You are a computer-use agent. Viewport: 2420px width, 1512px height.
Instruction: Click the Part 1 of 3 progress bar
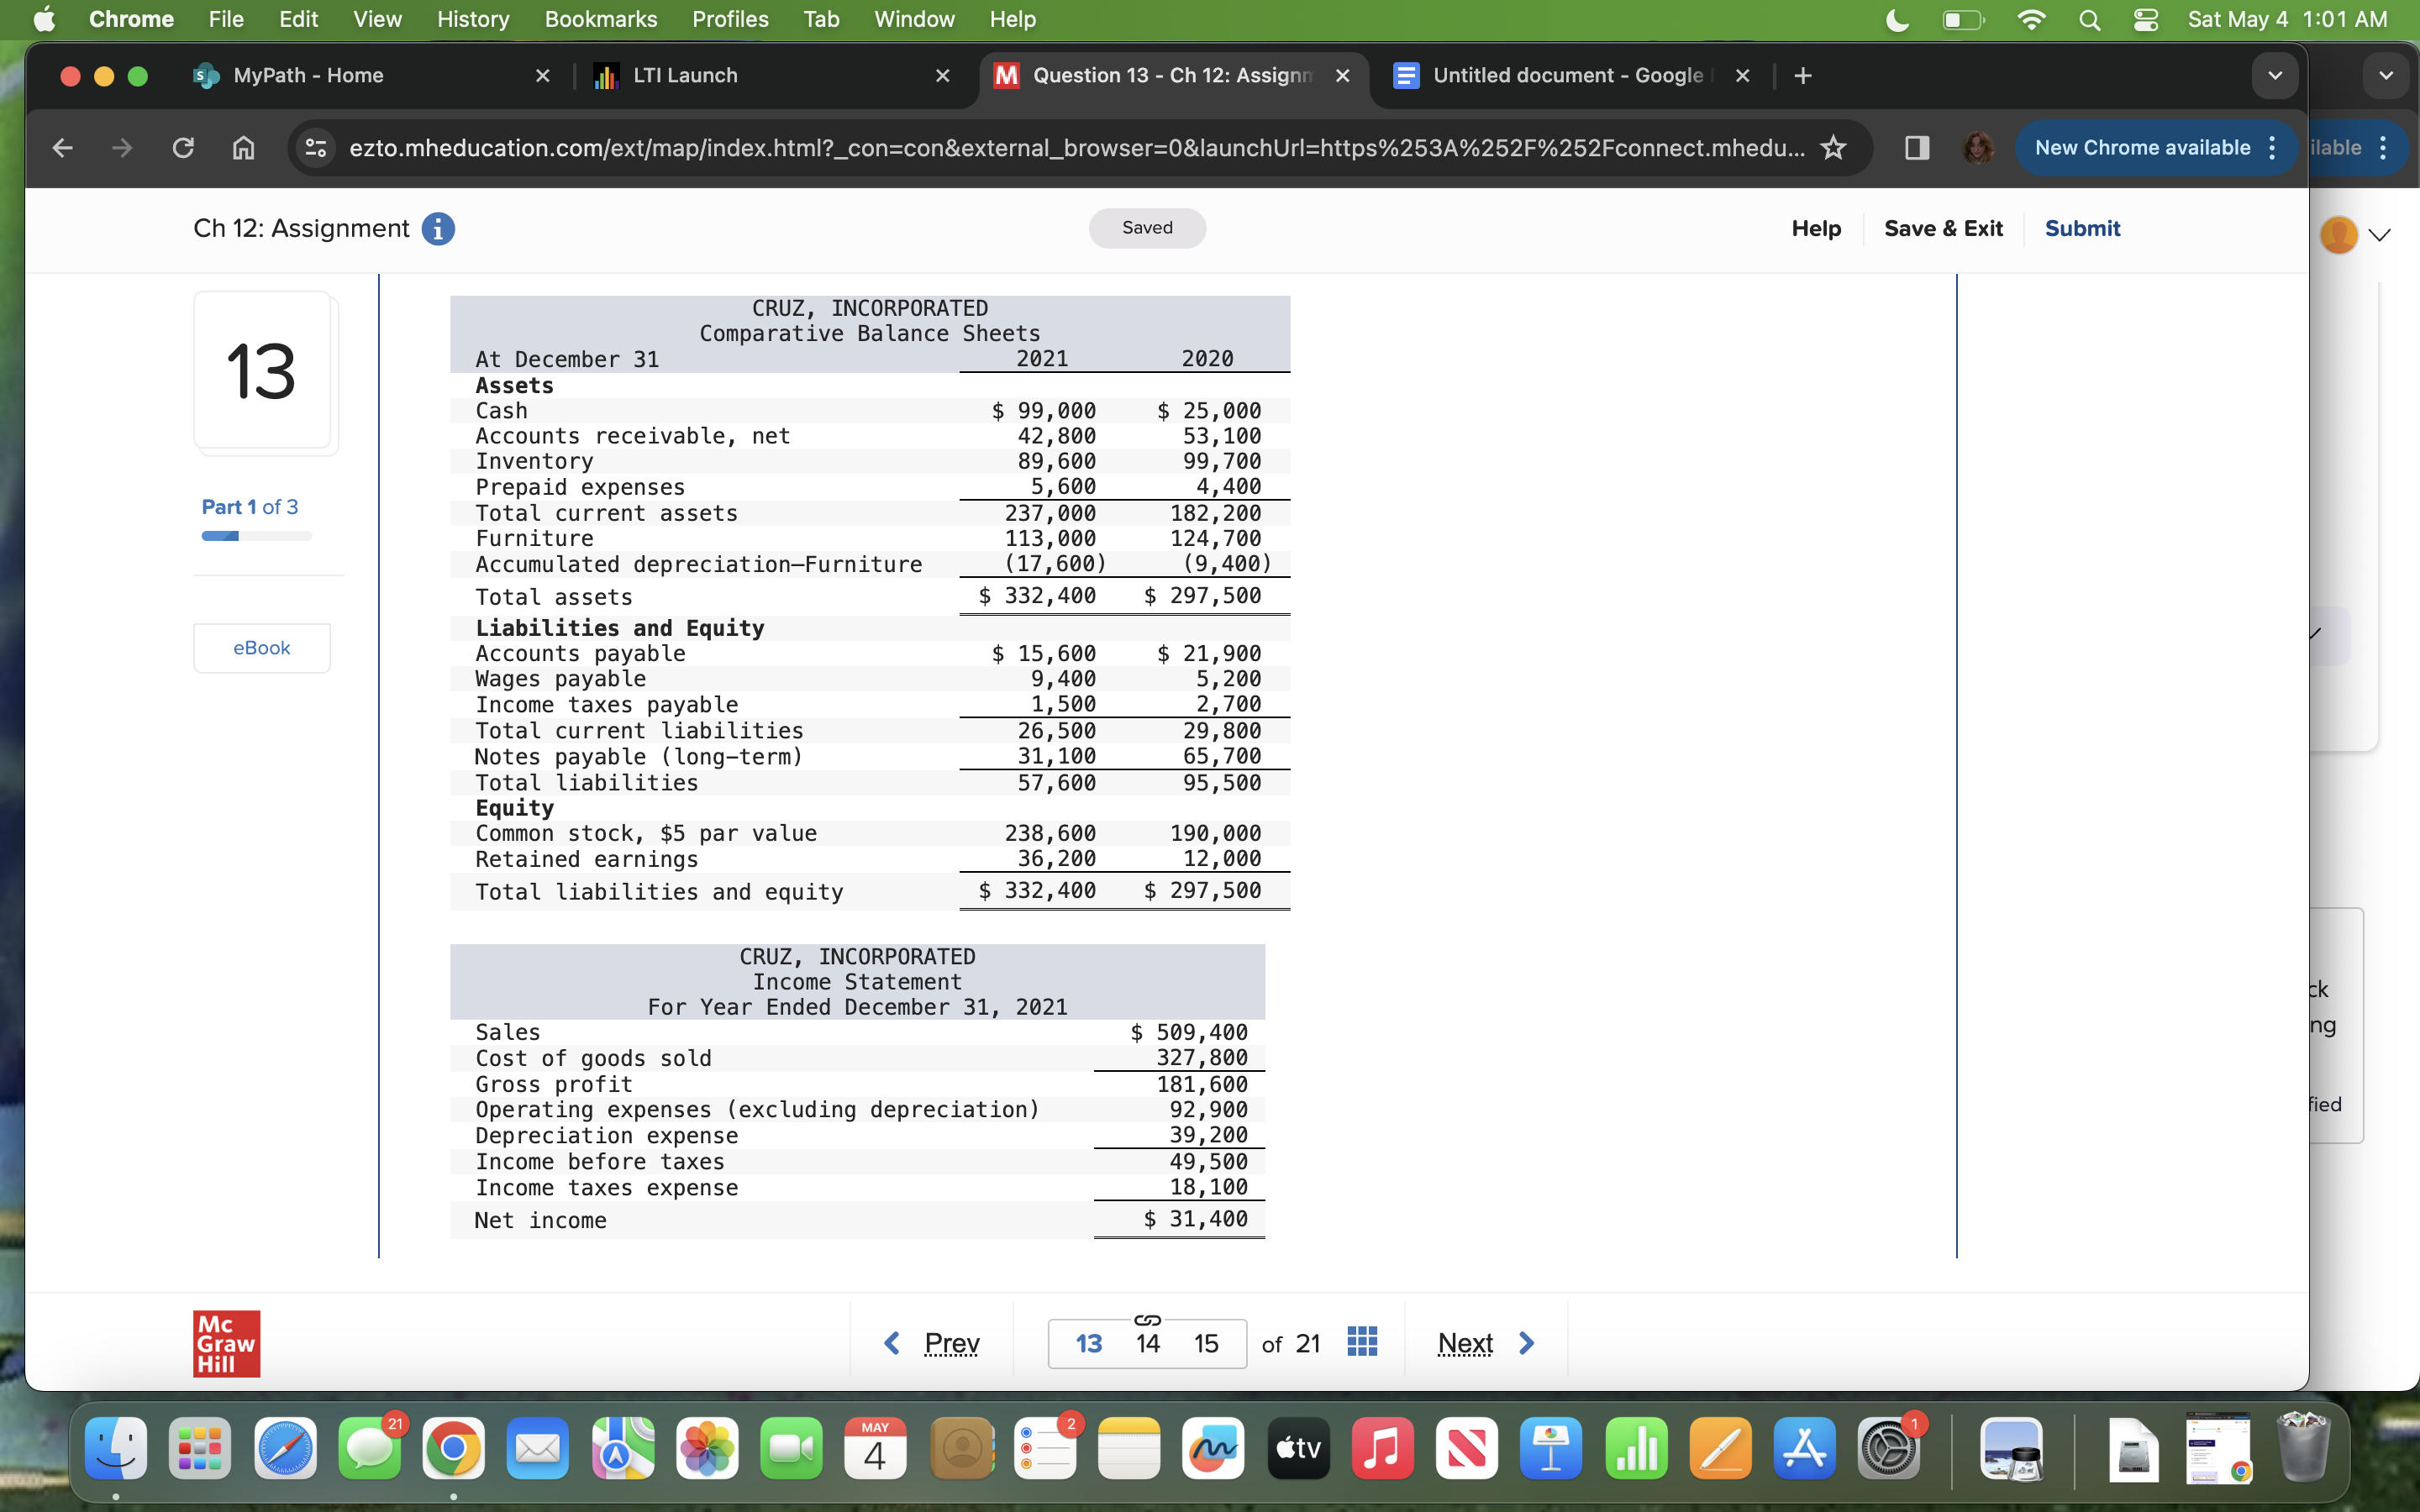coord(255,535)
